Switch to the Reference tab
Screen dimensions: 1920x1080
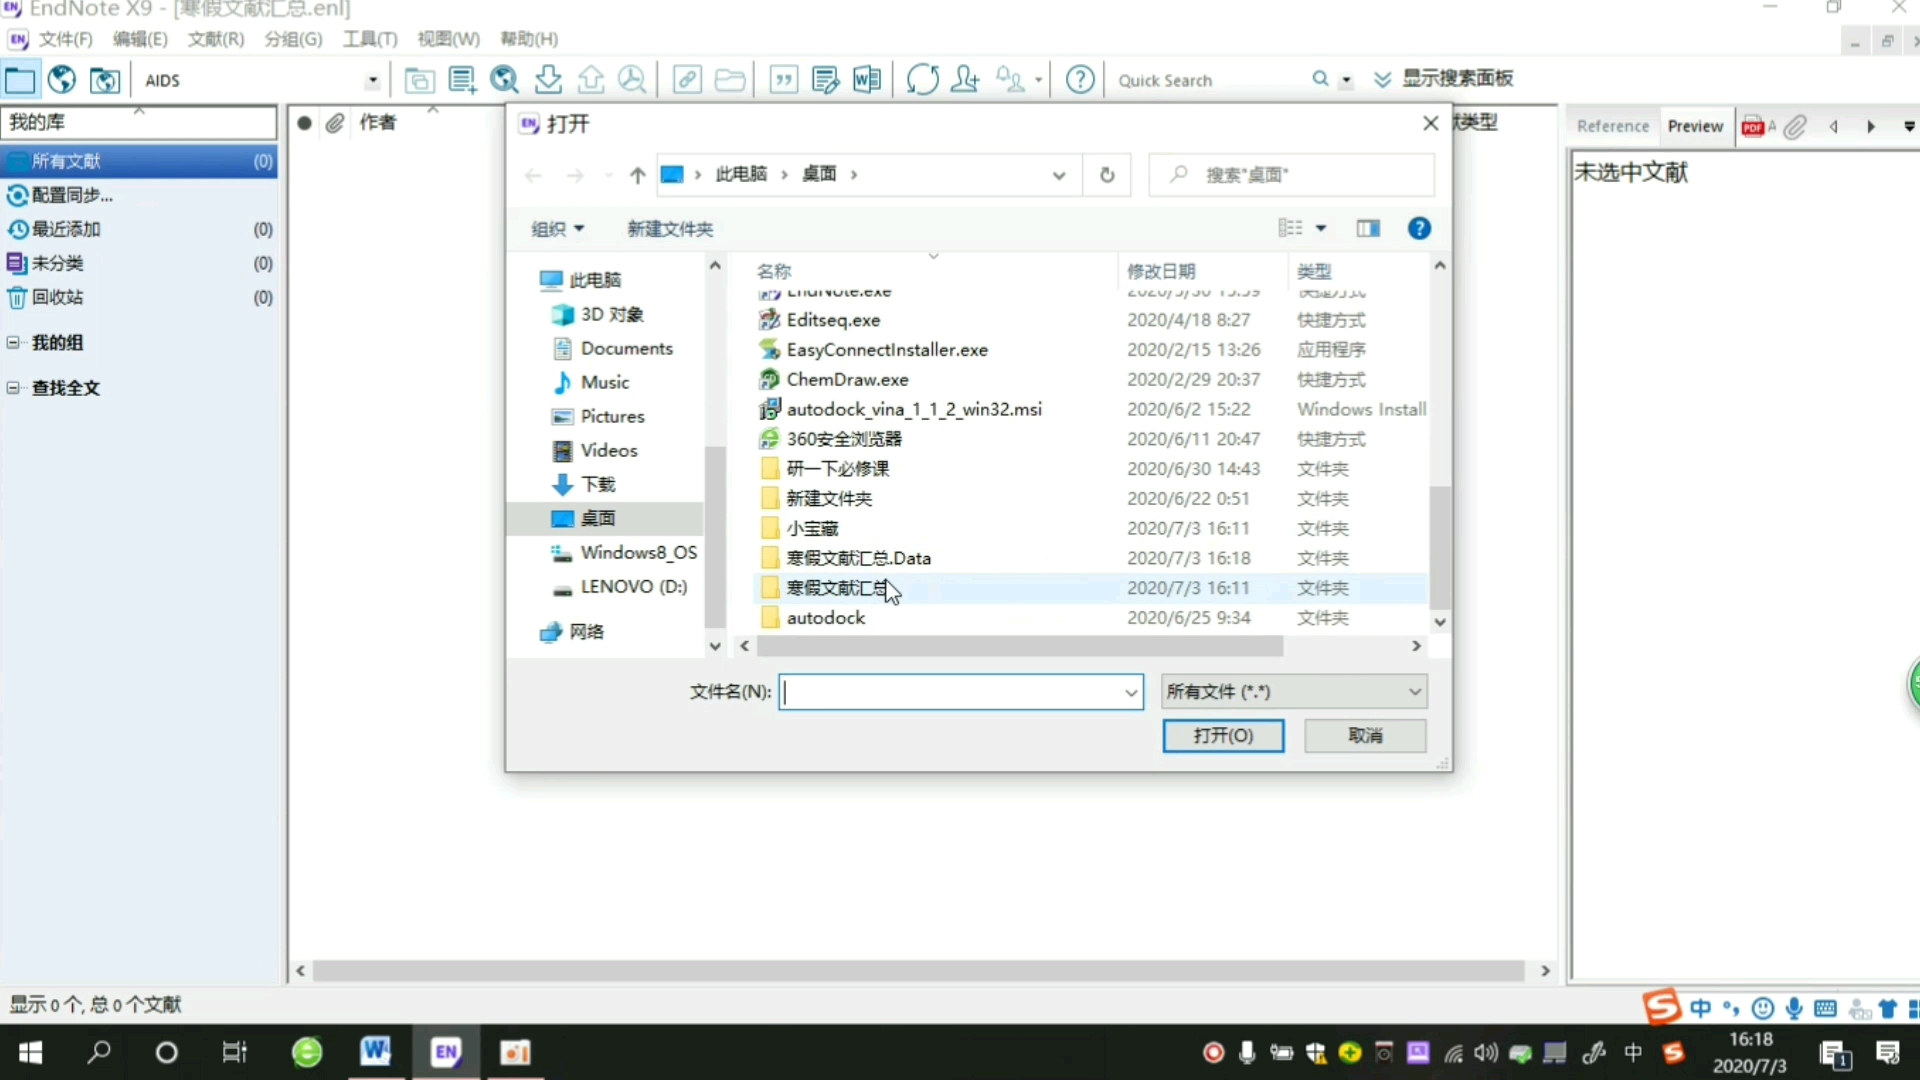tap(1612, 126)
